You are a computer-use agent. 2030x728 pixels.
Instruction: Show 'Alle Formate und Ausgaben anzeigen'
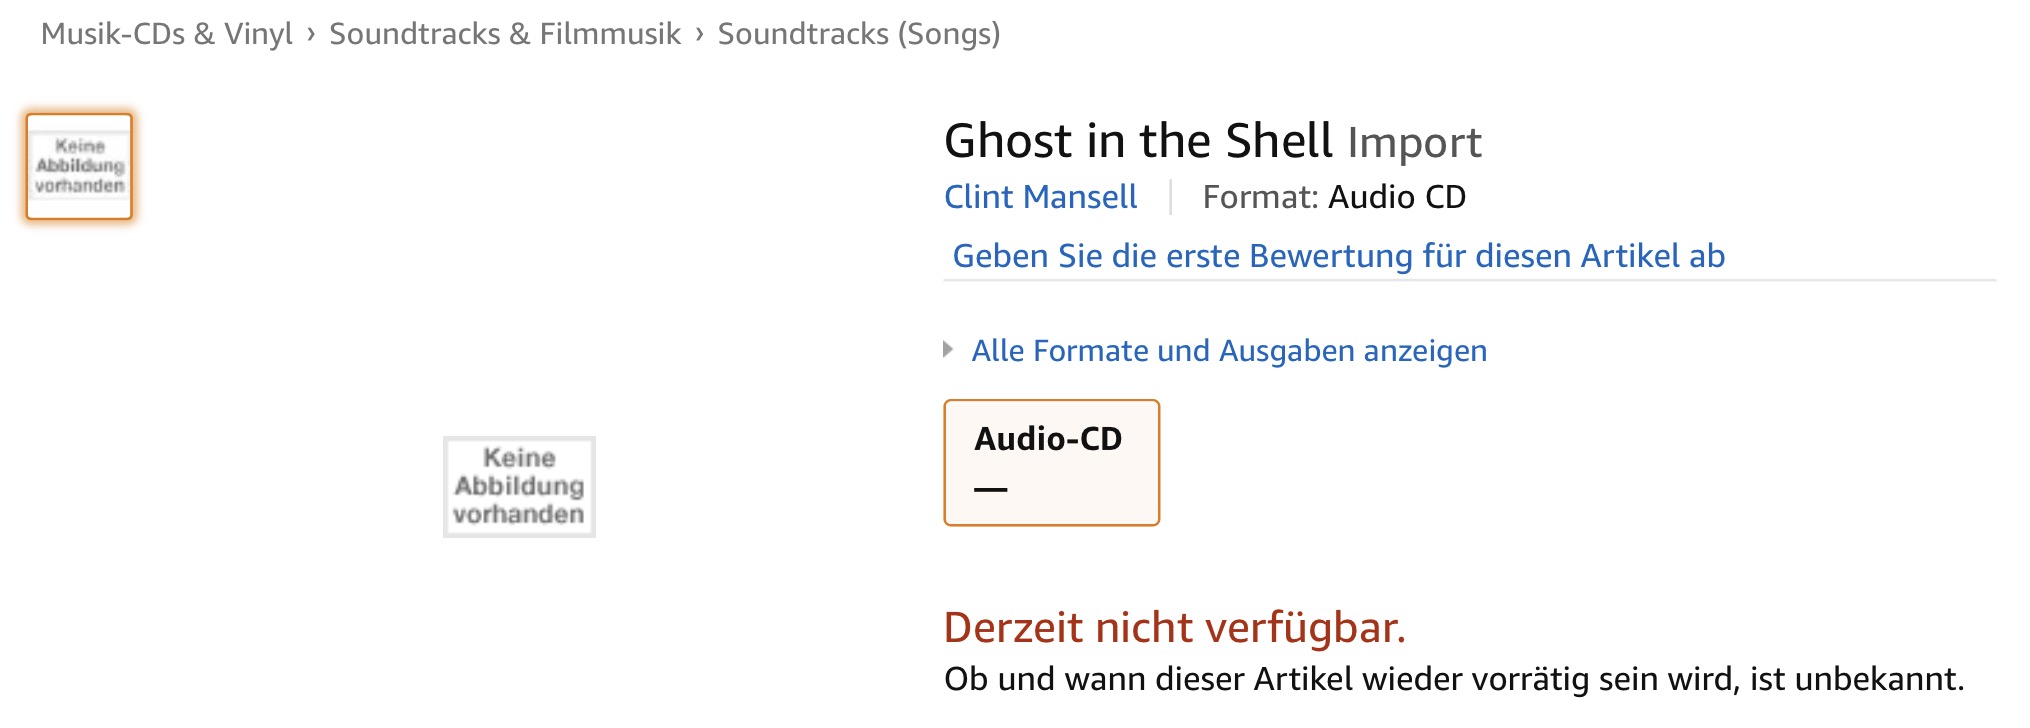pyautogui.click(x=1229, y=351)
